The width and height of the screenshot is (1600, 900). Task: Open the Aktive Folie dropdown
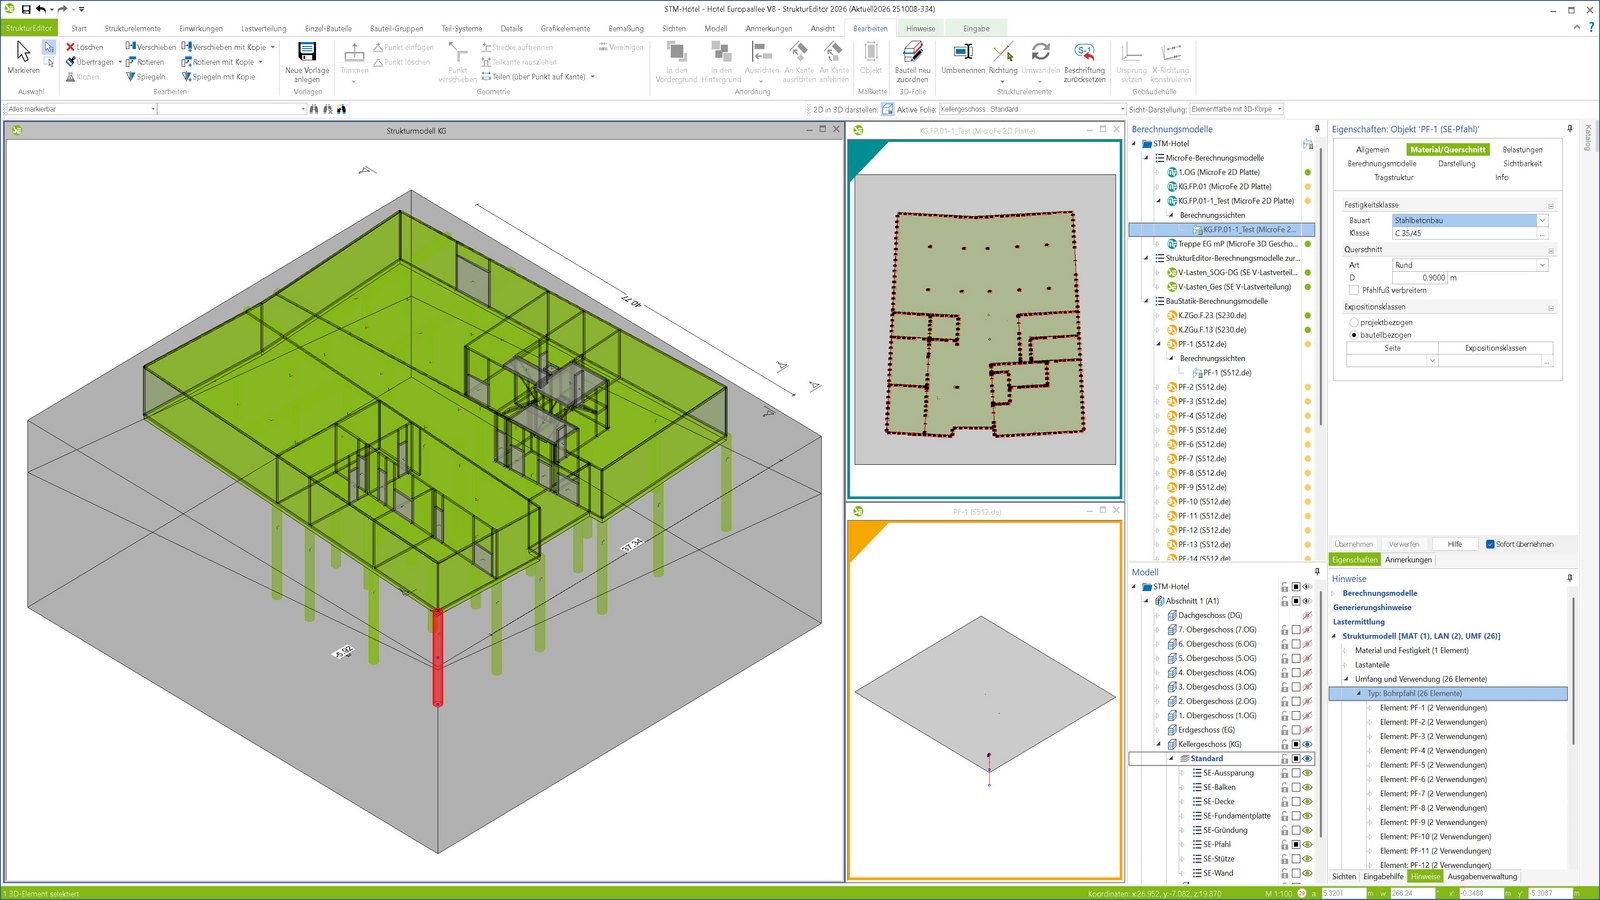(x=1121, y=109)
